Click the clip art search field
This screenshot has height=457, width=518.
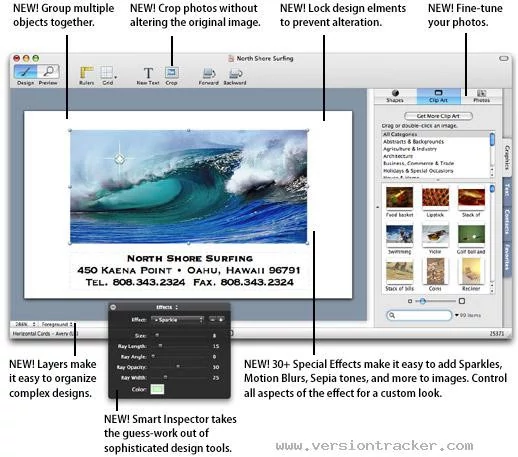tap(419, 315)
